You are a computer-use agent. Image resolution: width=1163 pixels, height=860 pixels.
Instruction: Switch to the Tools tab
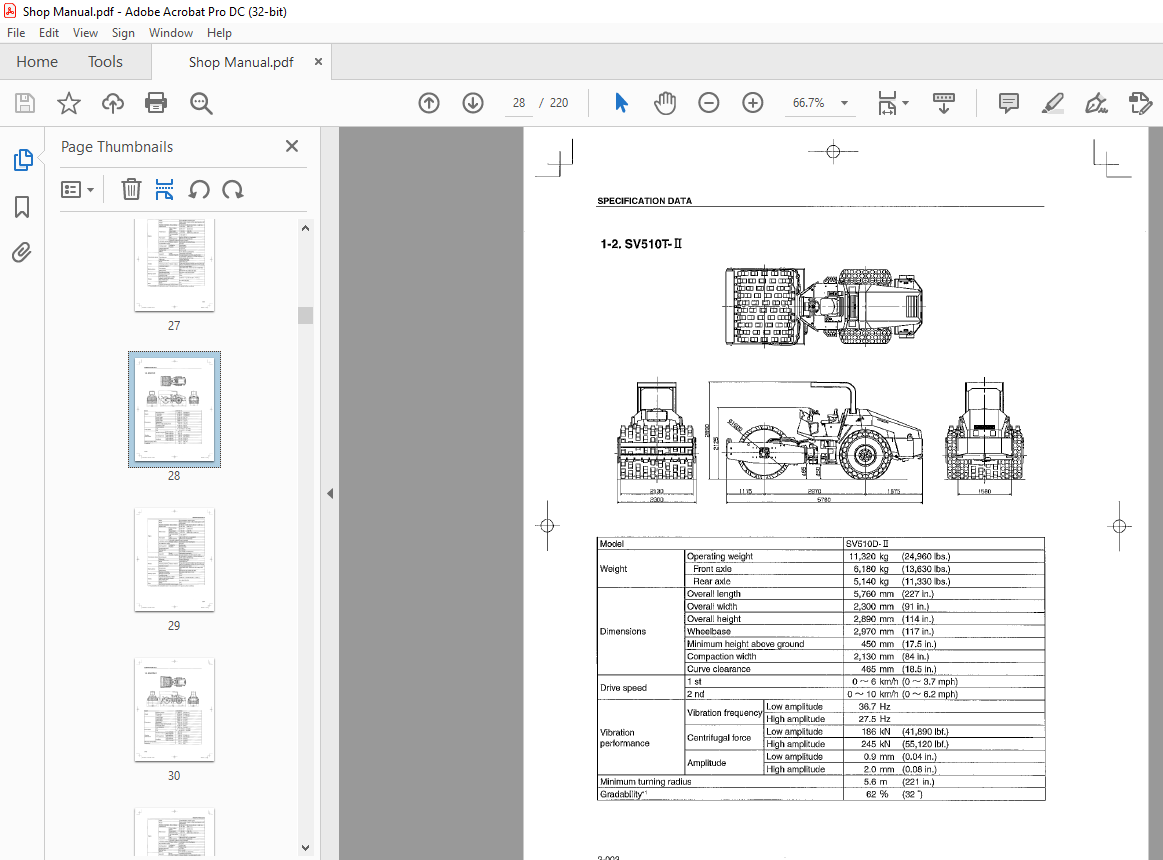tap(105, 62)
